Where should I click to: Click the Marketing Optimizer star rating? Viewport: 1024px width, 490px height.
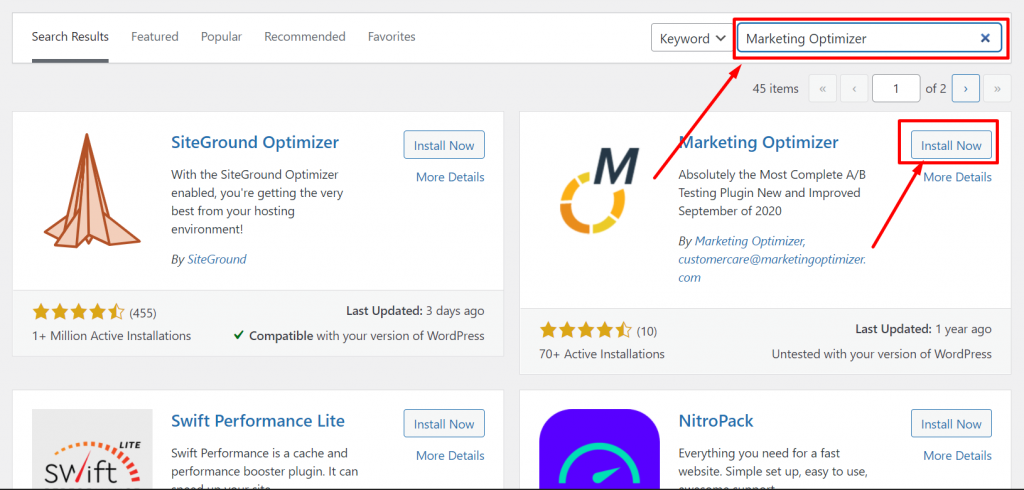pyautogui.click(x=585, y=331)
